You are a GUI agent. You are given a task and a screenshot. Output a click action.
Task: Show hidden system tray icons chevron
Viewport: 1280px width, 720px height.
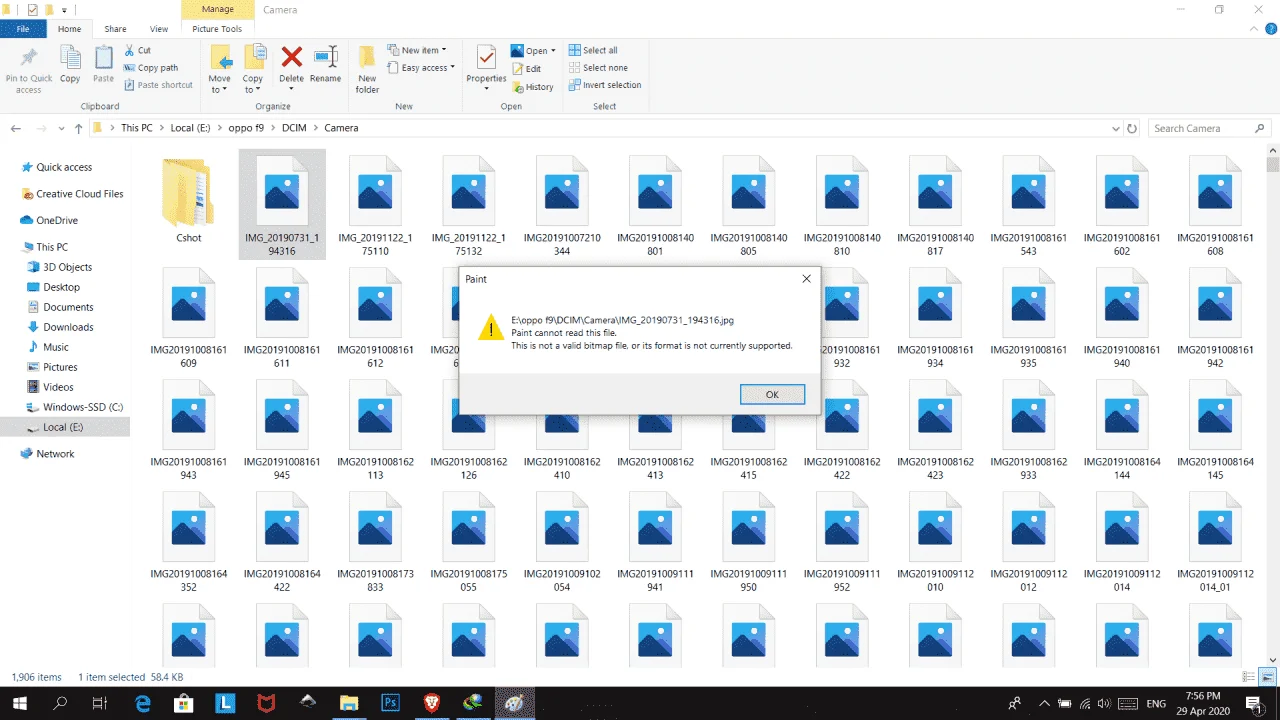click(1044, 703)
